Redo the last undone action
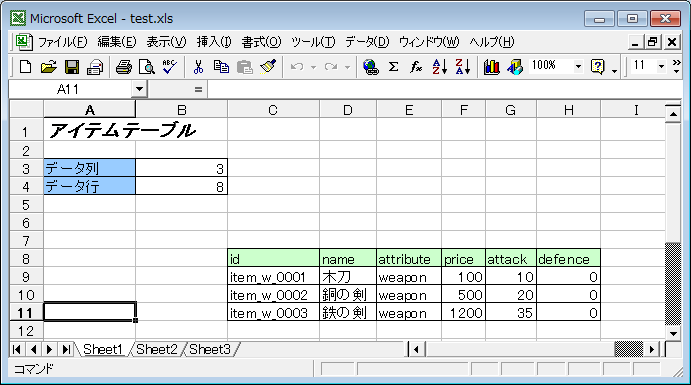 pos(331,67)
